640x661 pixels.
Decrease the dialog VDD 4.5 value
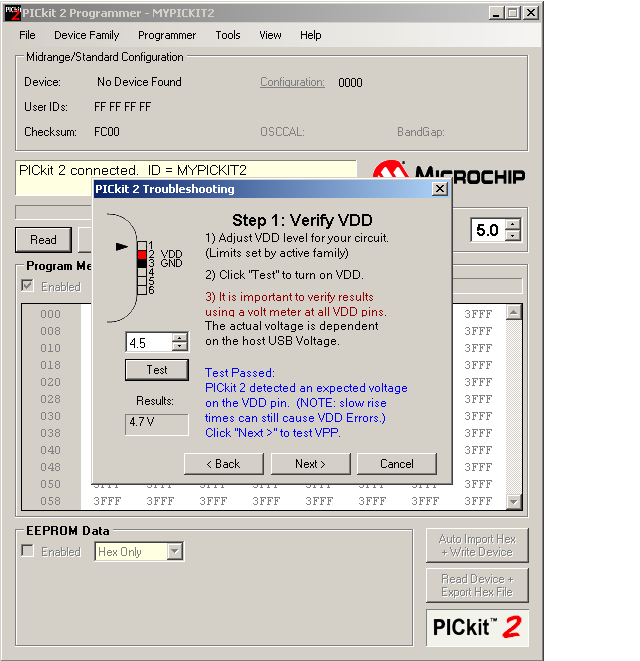180,346
